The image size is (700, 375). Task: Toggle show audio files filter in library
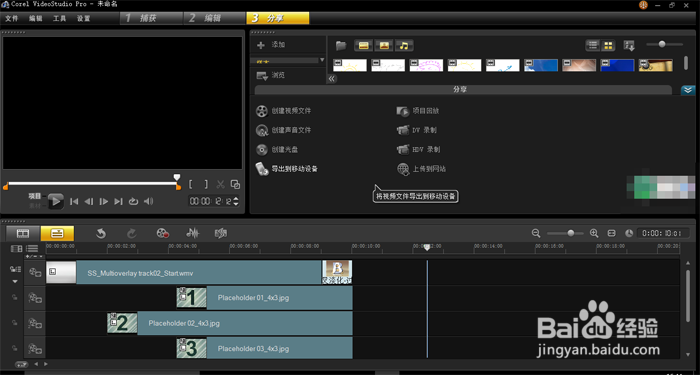click(x=404, y=45)
